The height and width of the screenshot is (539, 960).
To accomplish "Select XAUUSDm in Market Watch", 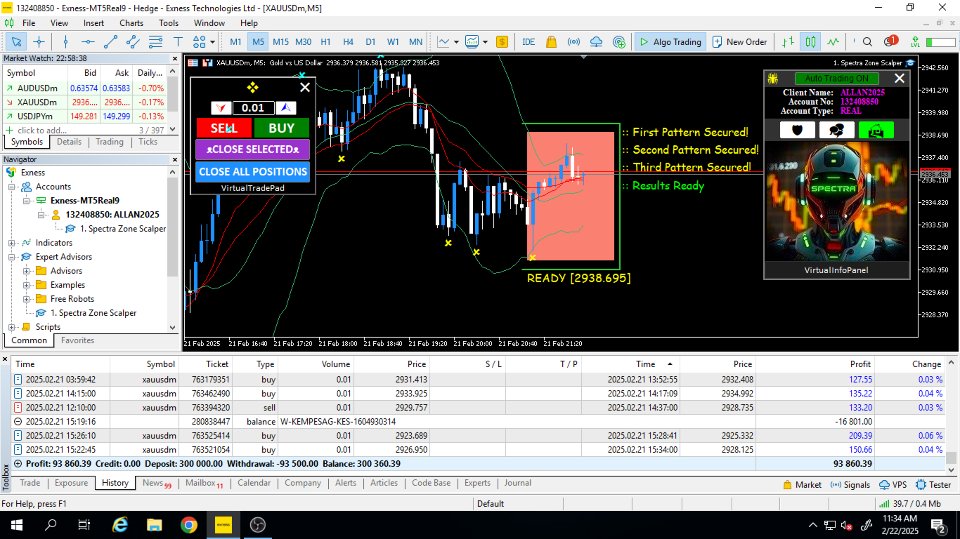I will tap(85, 102).
